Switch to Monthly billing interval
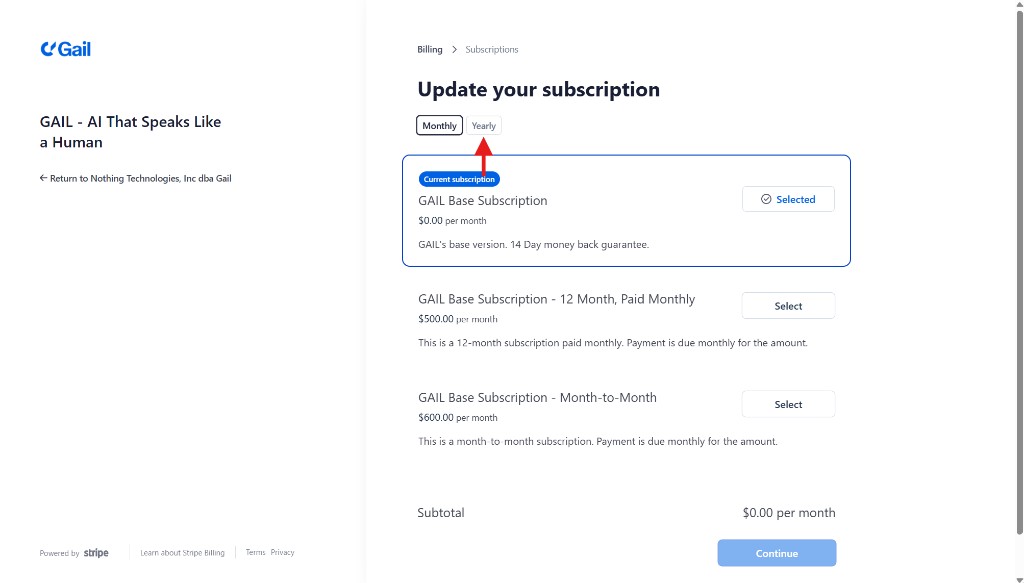The width and height of the screenshot is (1024, 583). 439,126
